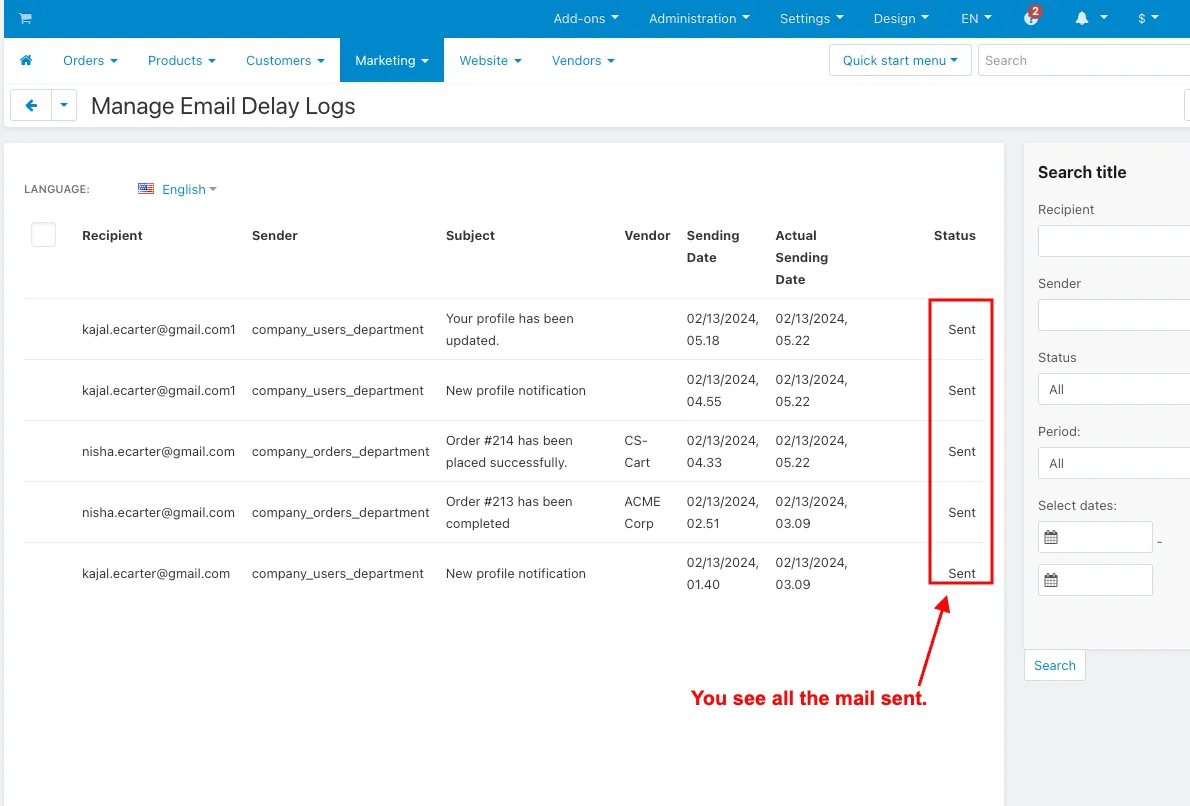Click the Subject column header
Viewport: 1190px width, 806px height.
pos(470,235)
